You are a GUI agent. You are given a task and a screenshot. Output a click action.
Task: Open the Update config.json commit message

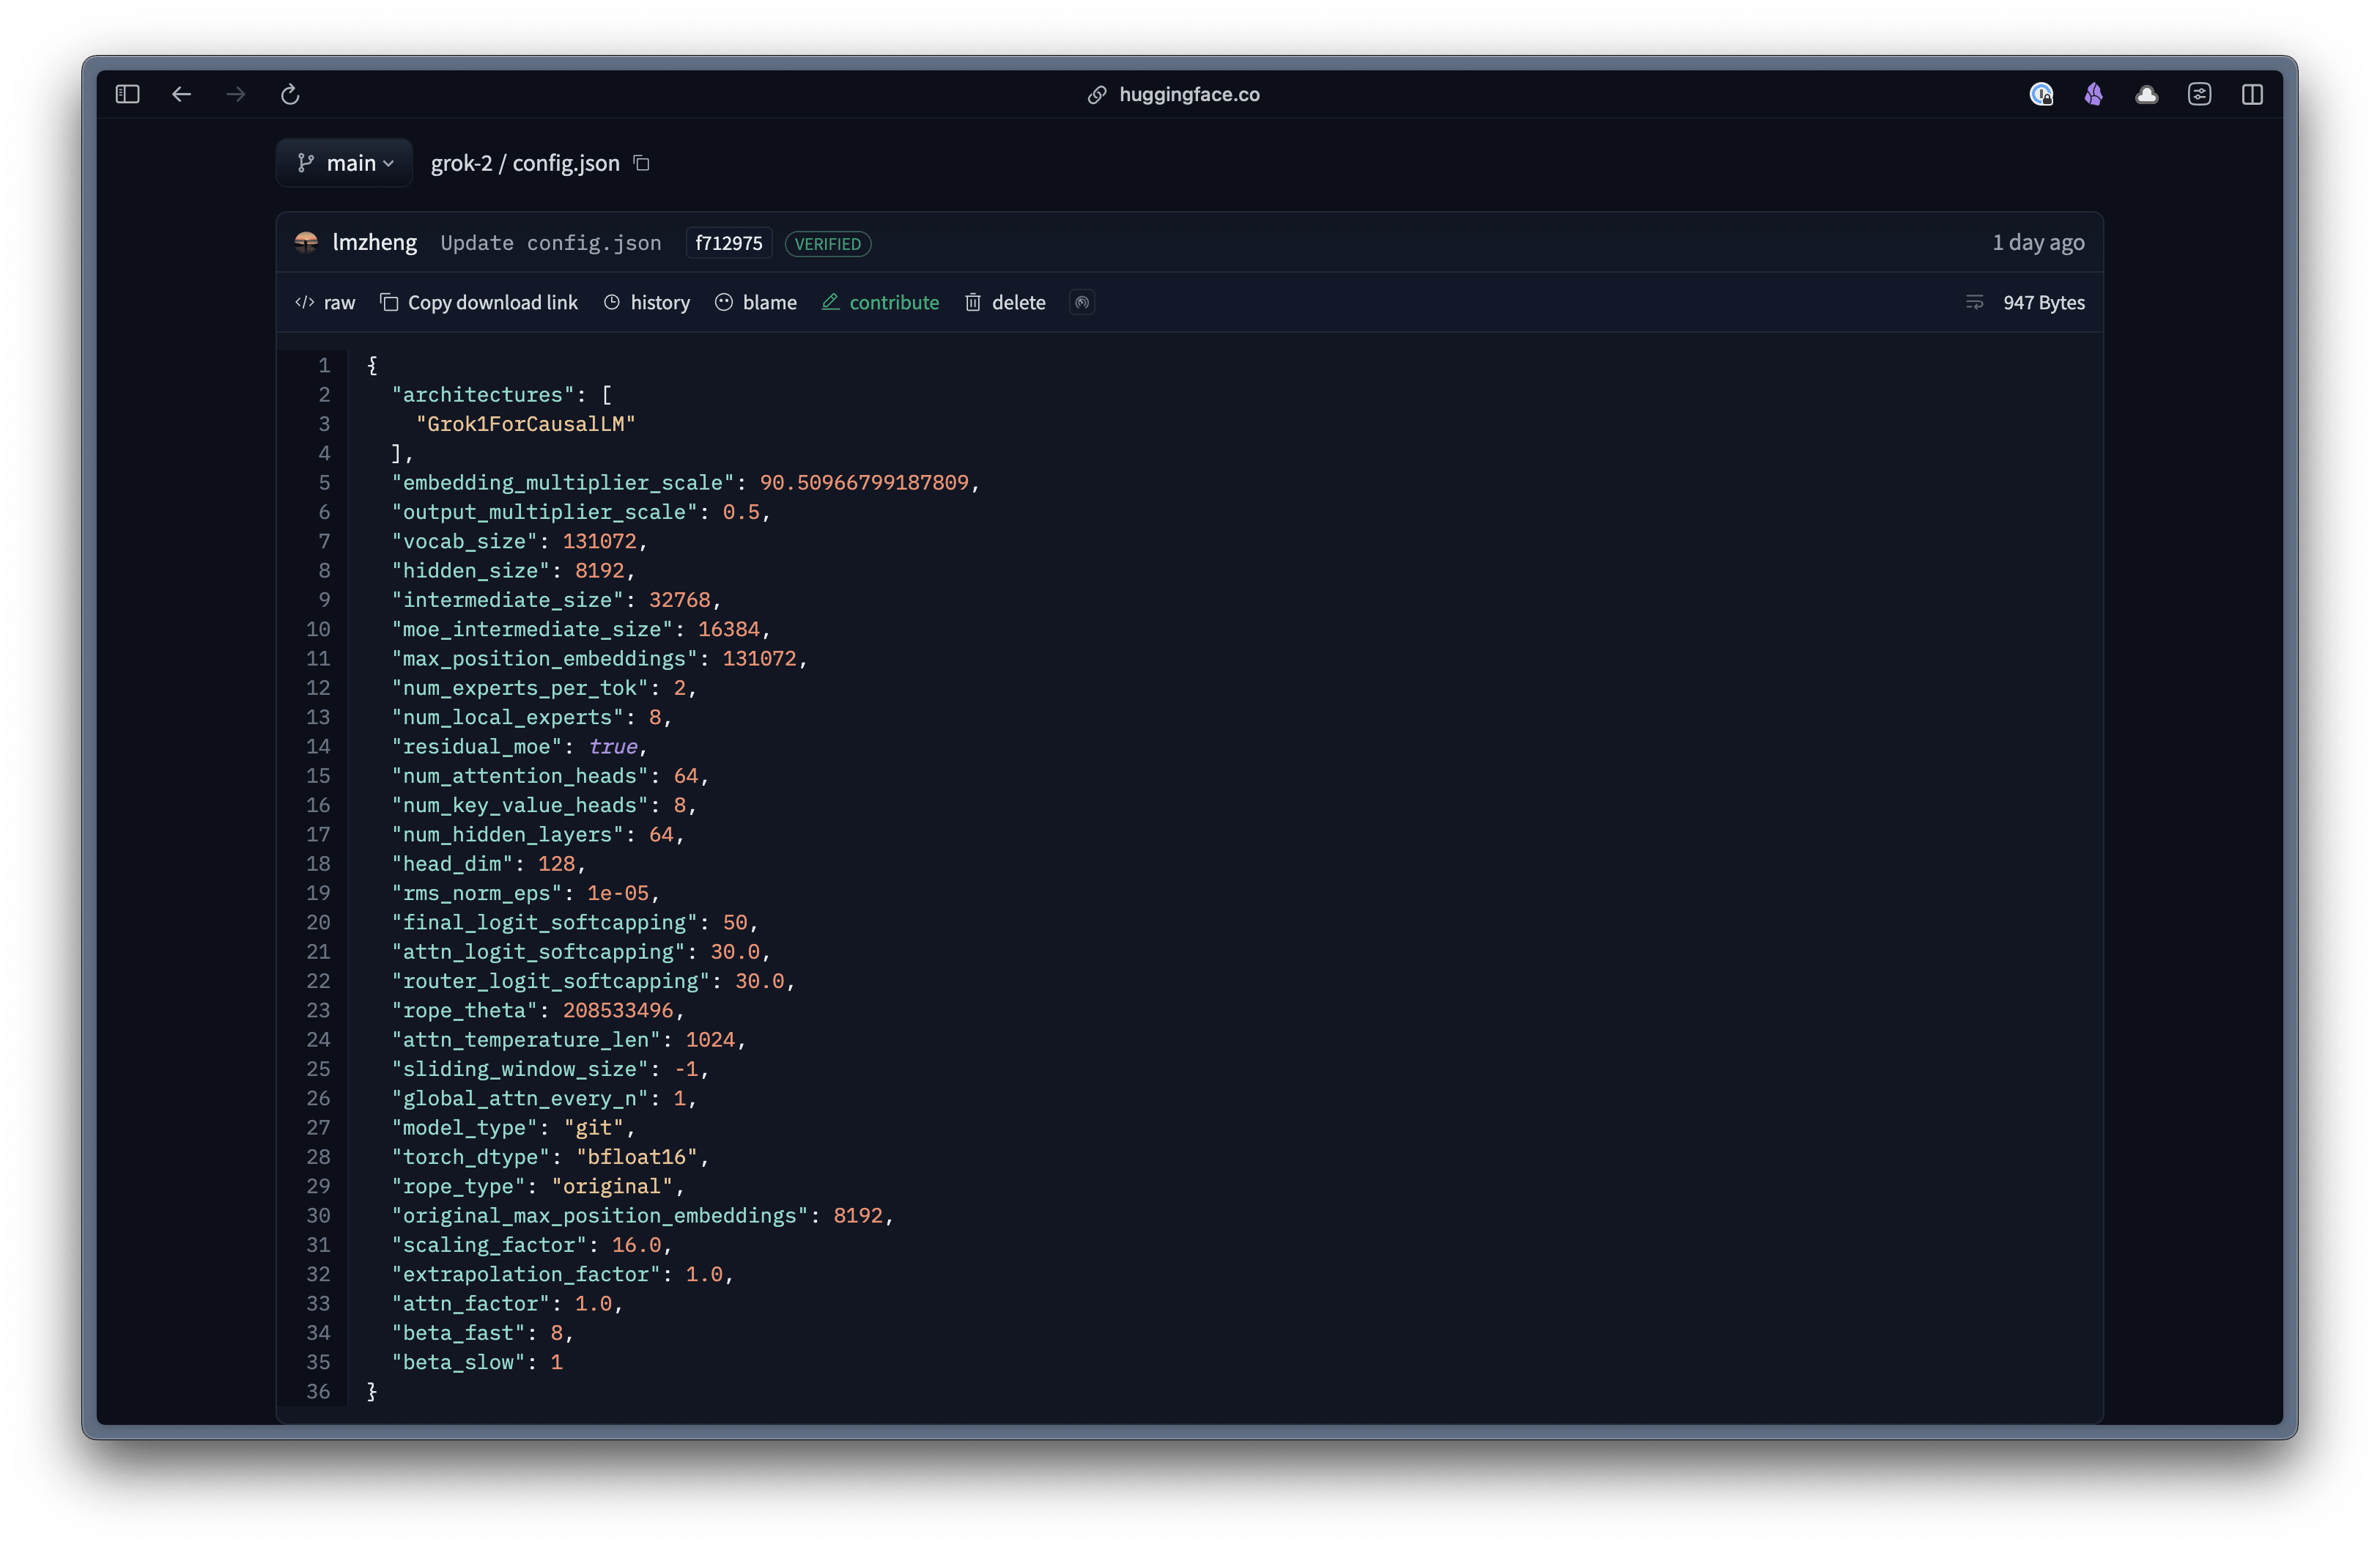click(551, 243)
